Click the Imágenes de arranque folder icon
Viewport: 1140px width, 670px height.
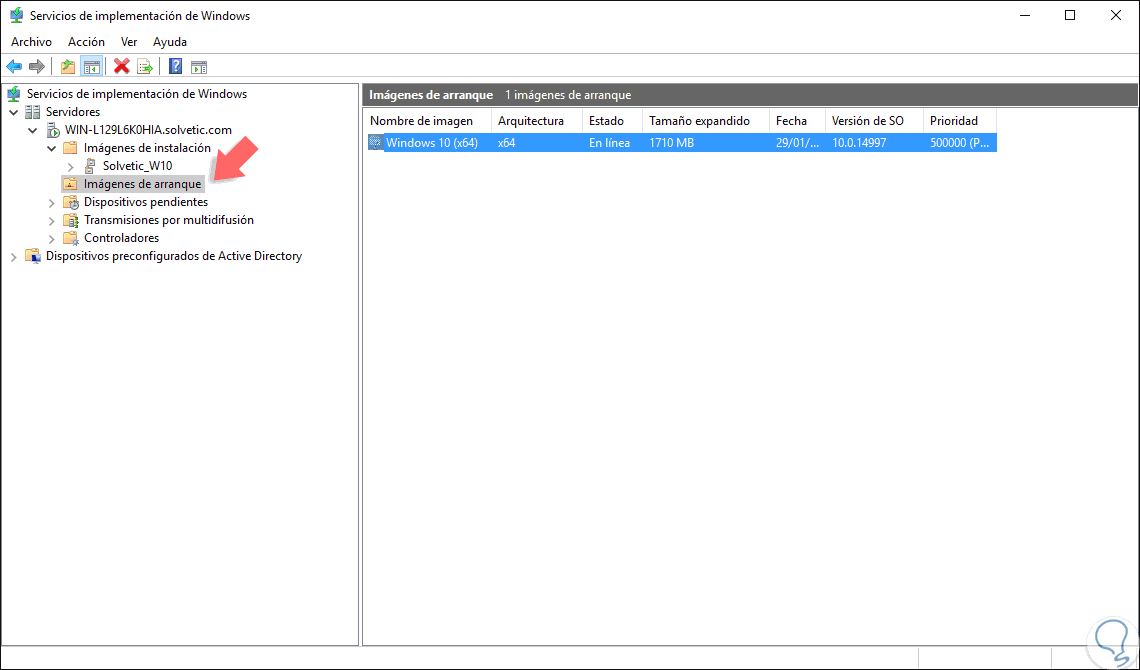(71, 184)
